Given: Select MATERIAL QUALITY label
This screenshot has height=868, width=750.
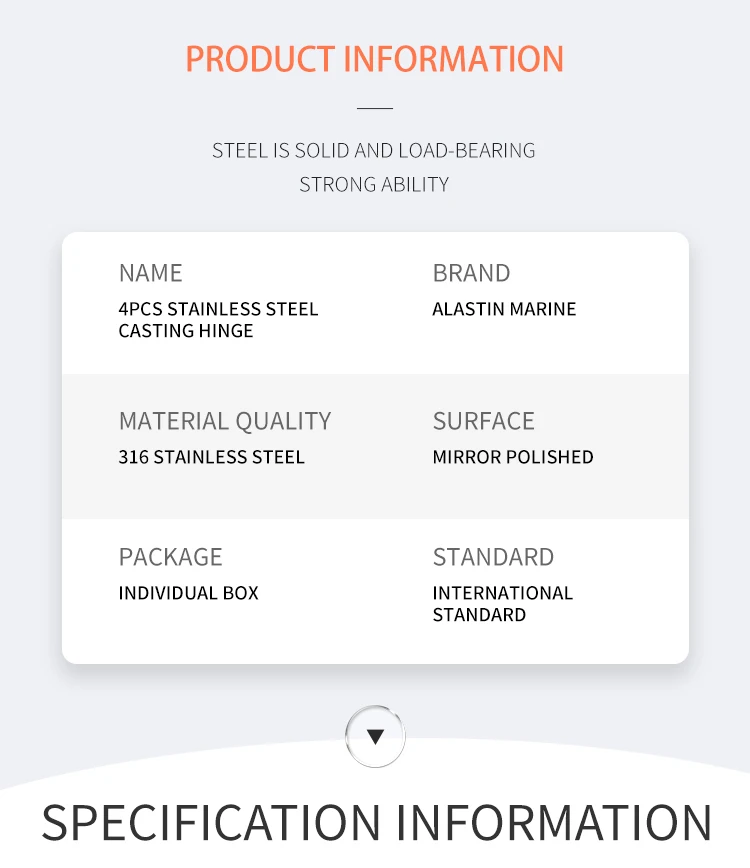Looking at the screenshot, I should coord(225,421).
